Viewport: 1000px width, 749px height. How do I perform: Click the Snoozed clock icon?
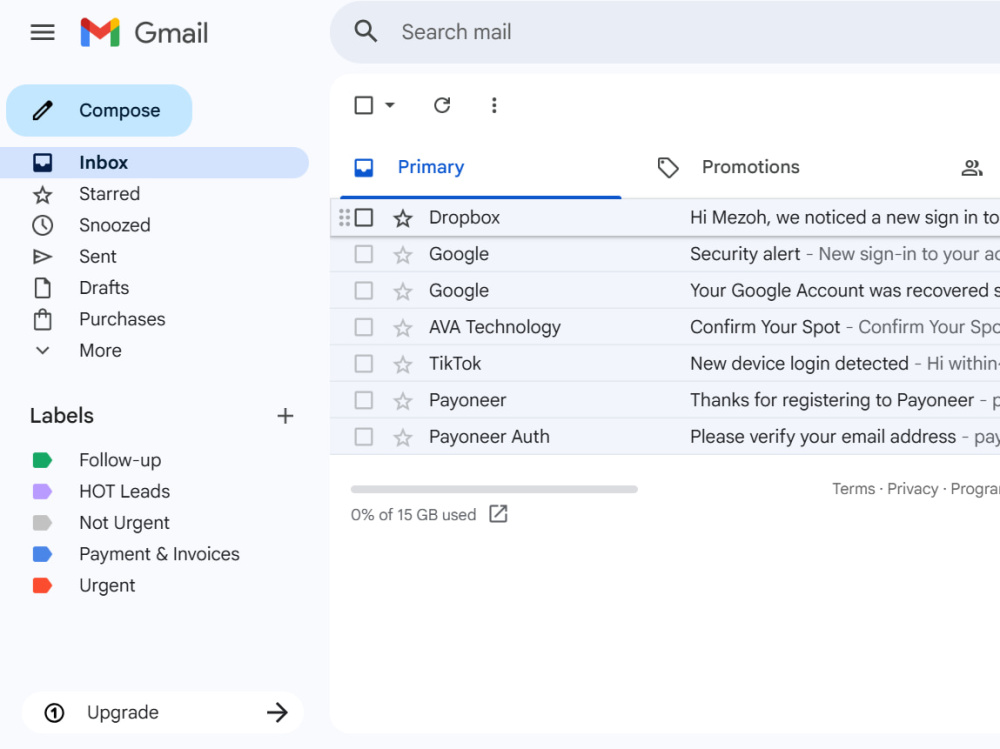[43, 225]
